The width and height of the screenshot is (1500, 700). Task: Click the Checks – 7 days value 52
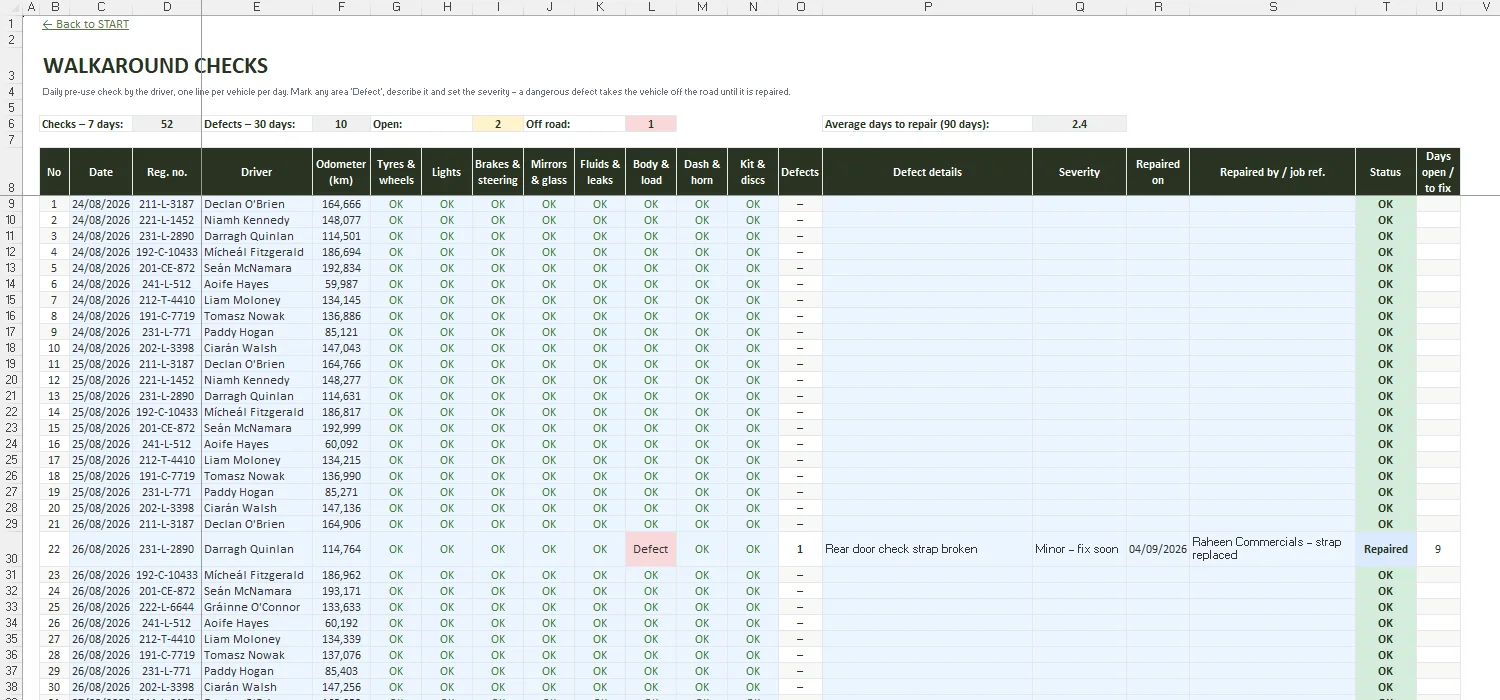pos(166,124)
